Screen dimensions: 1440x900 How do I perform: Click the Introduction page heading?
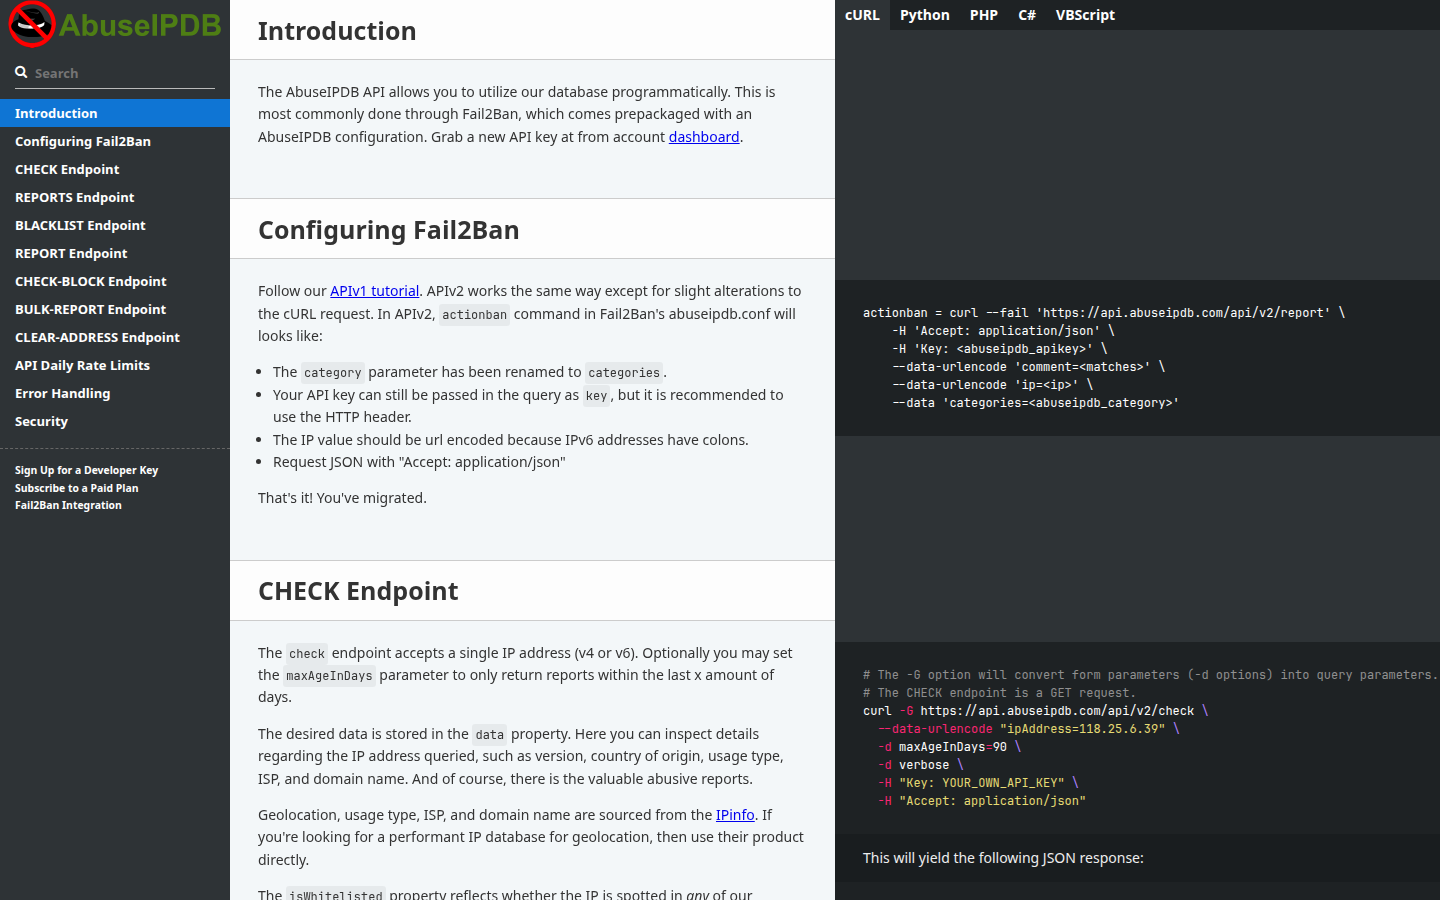pyautogui.click(x=337, y=31)
